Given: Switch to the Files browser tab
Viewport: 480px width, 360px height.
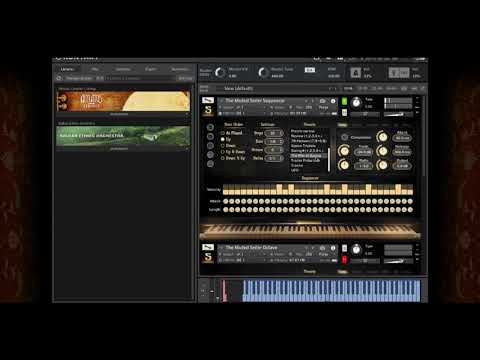Looking at the screenshot, I should [x=95, y=69].
